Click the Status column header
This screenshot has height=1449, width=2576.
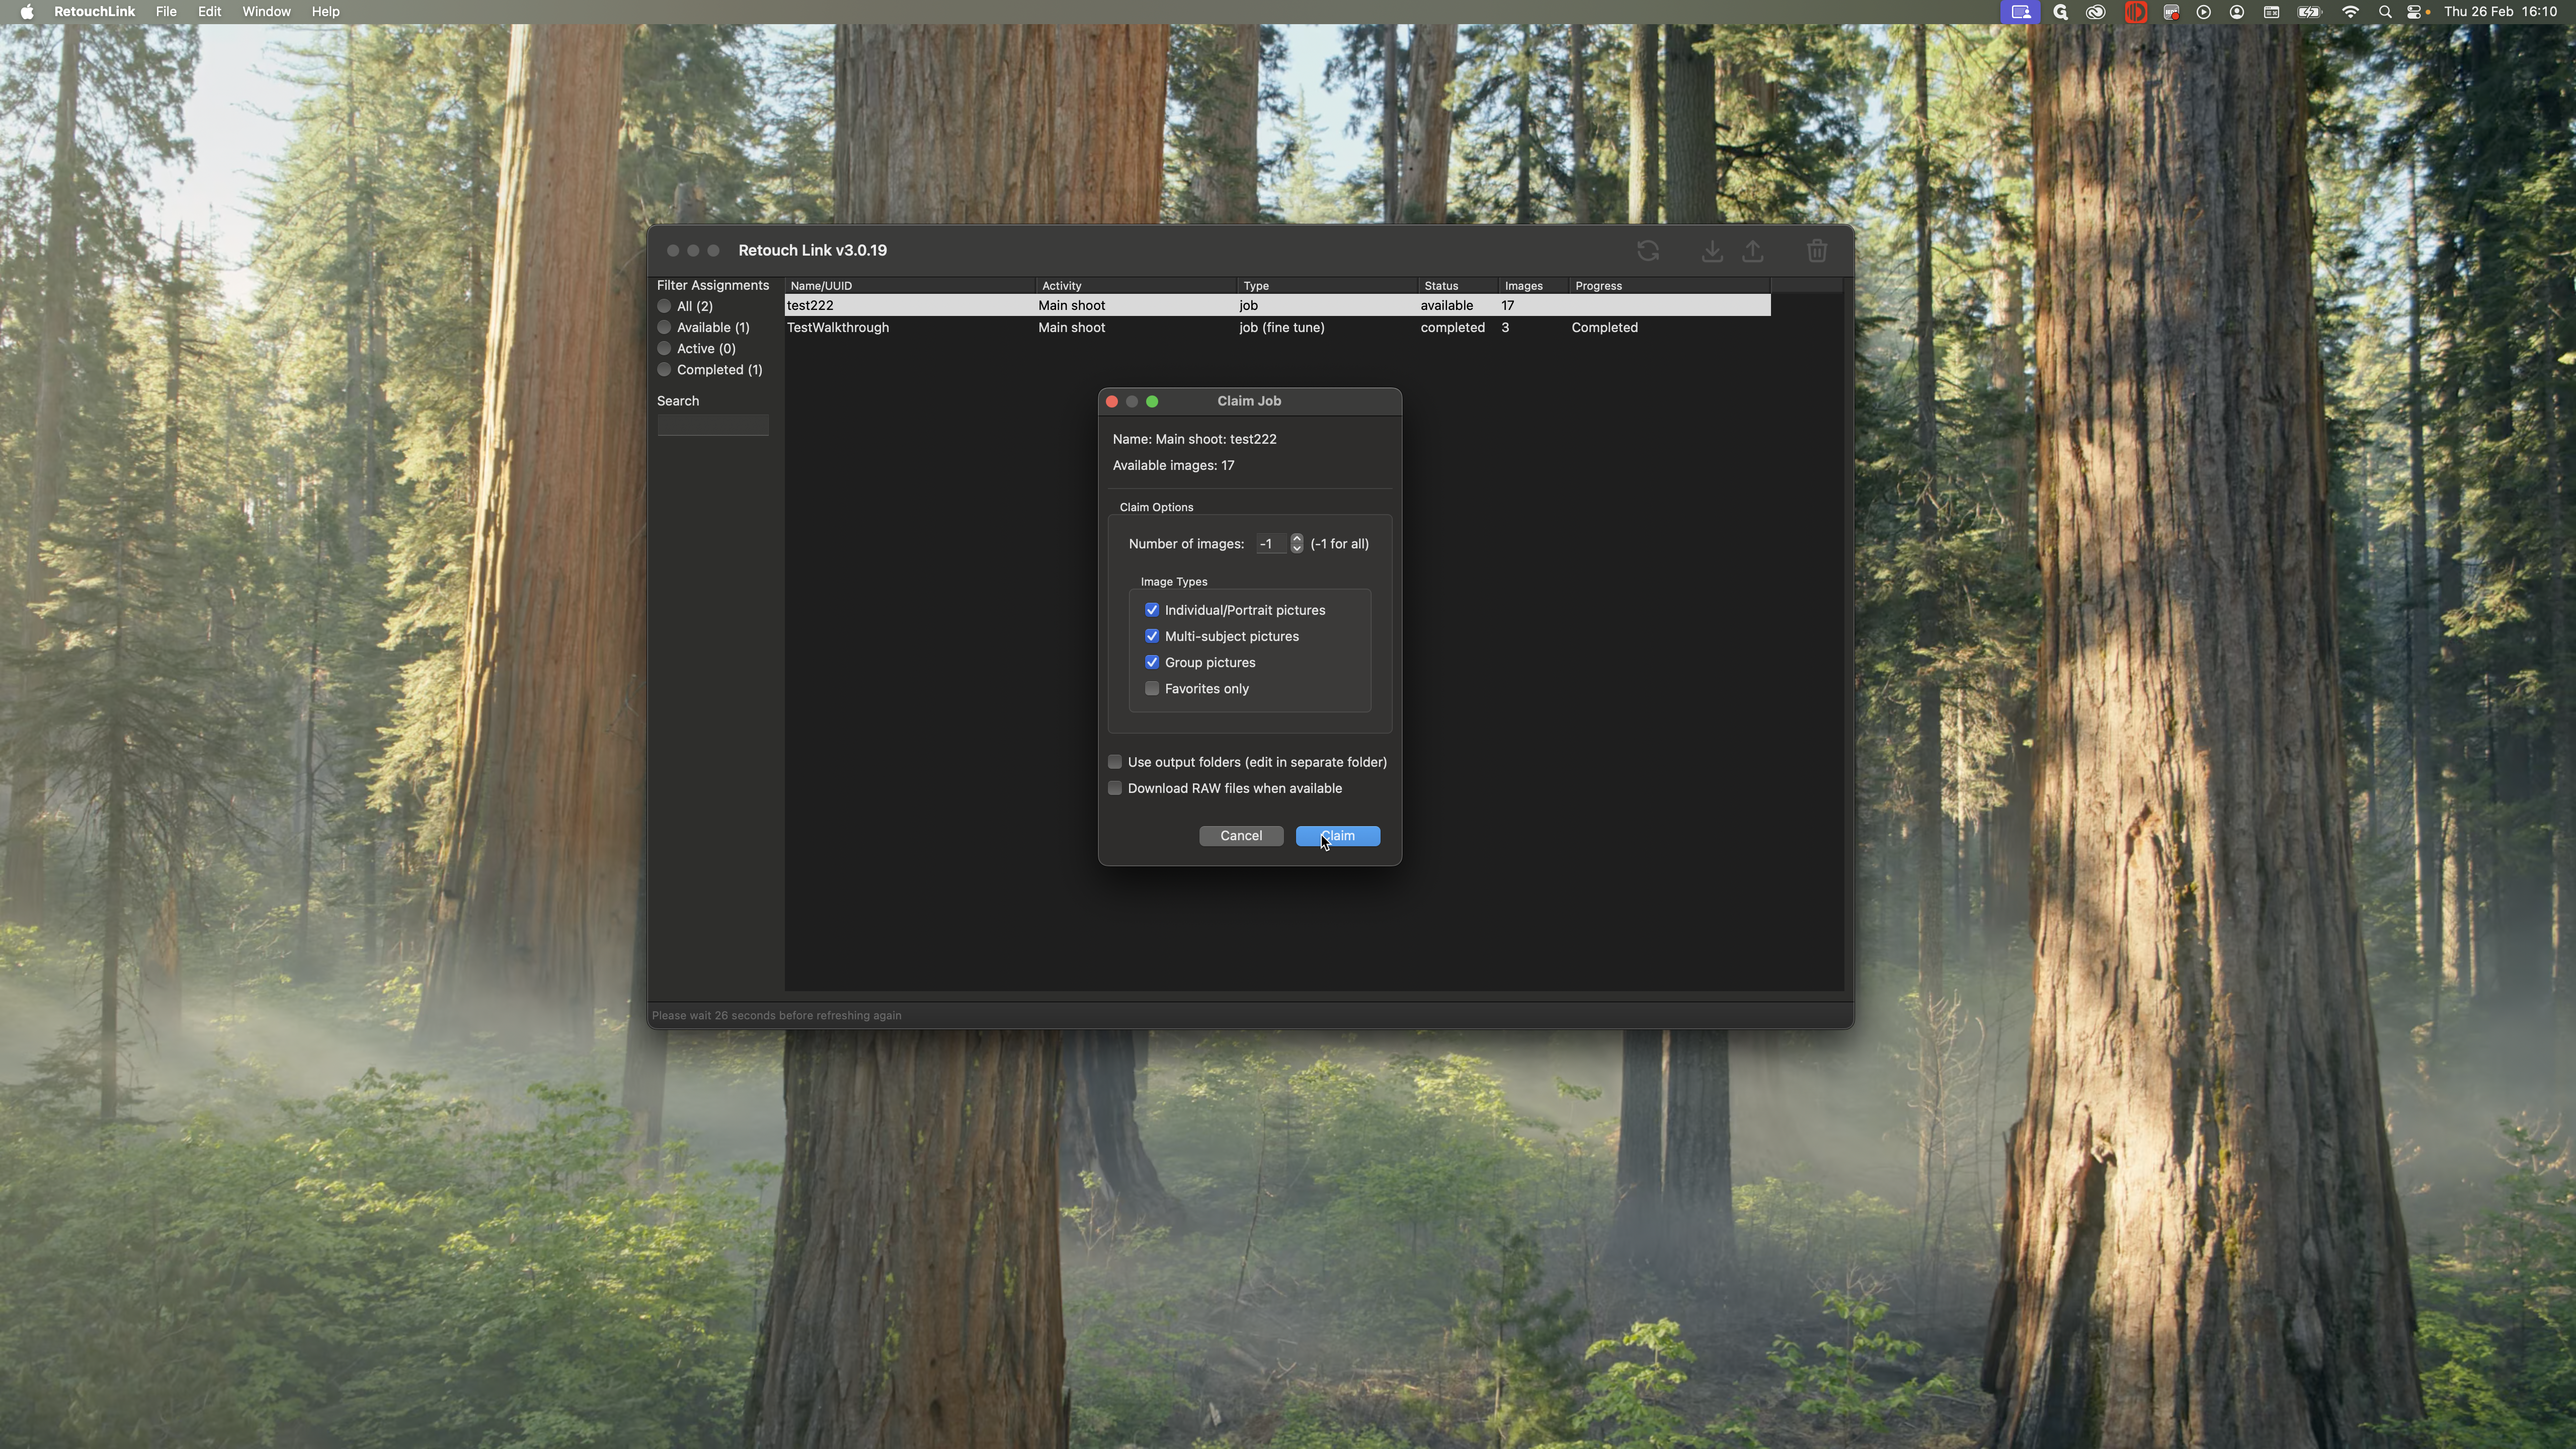pos(1441,286)
